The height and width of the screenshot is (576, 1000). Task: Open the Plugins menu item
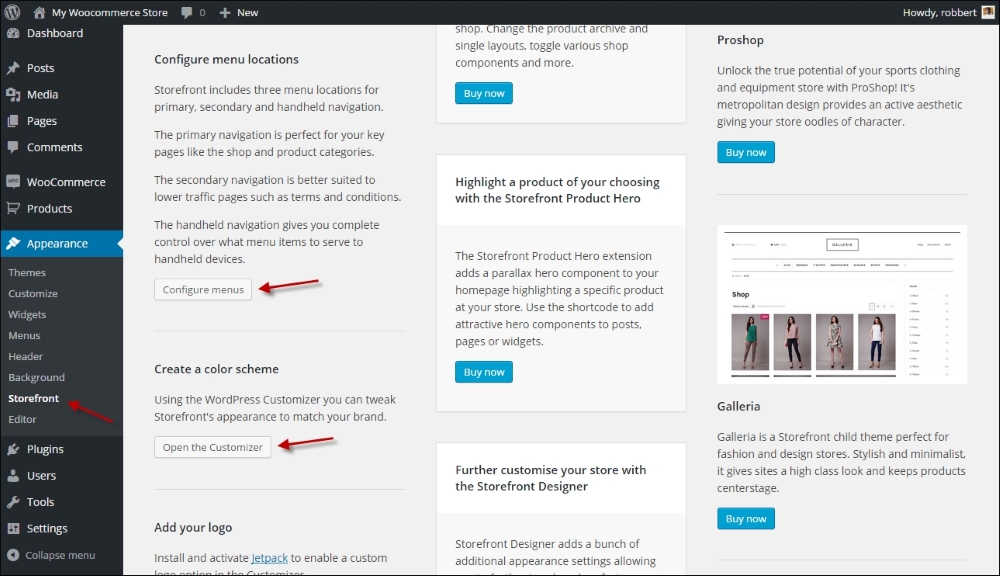(45, 449)
